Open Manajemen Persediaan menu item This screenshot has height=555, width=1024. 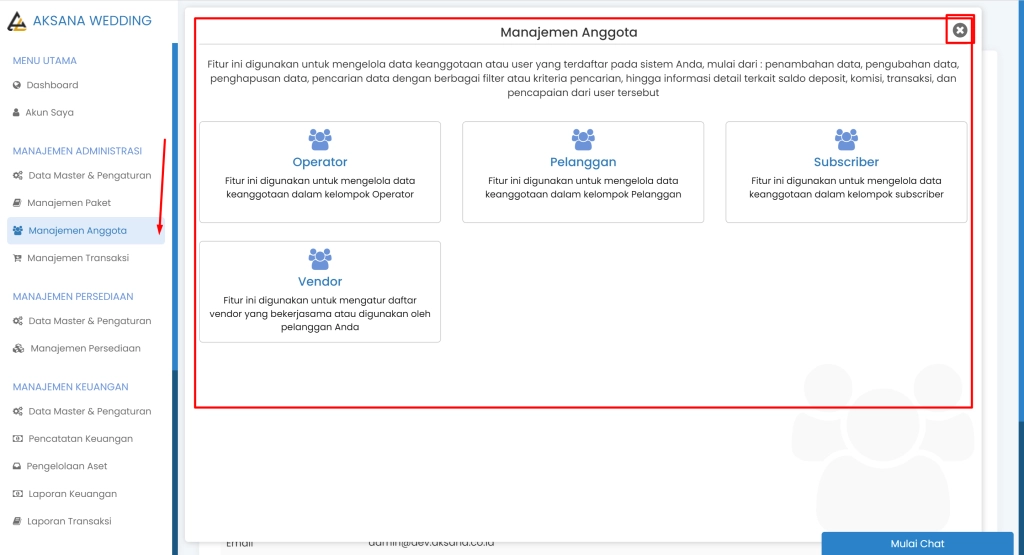(85, 349)
